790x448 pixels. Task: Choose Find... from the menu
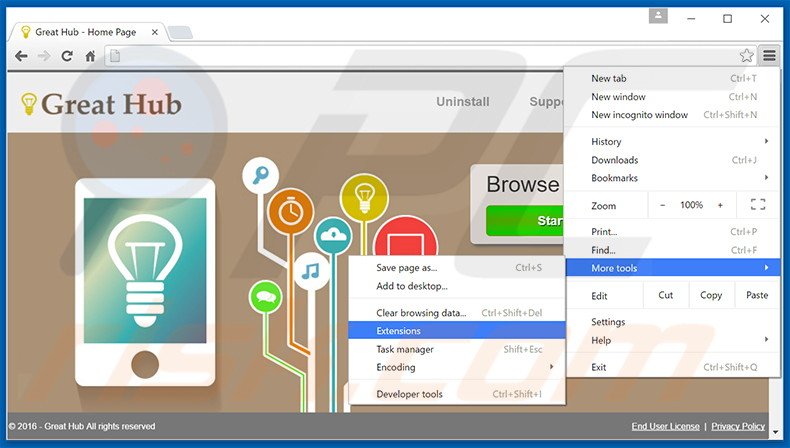[x=673, y=249]
